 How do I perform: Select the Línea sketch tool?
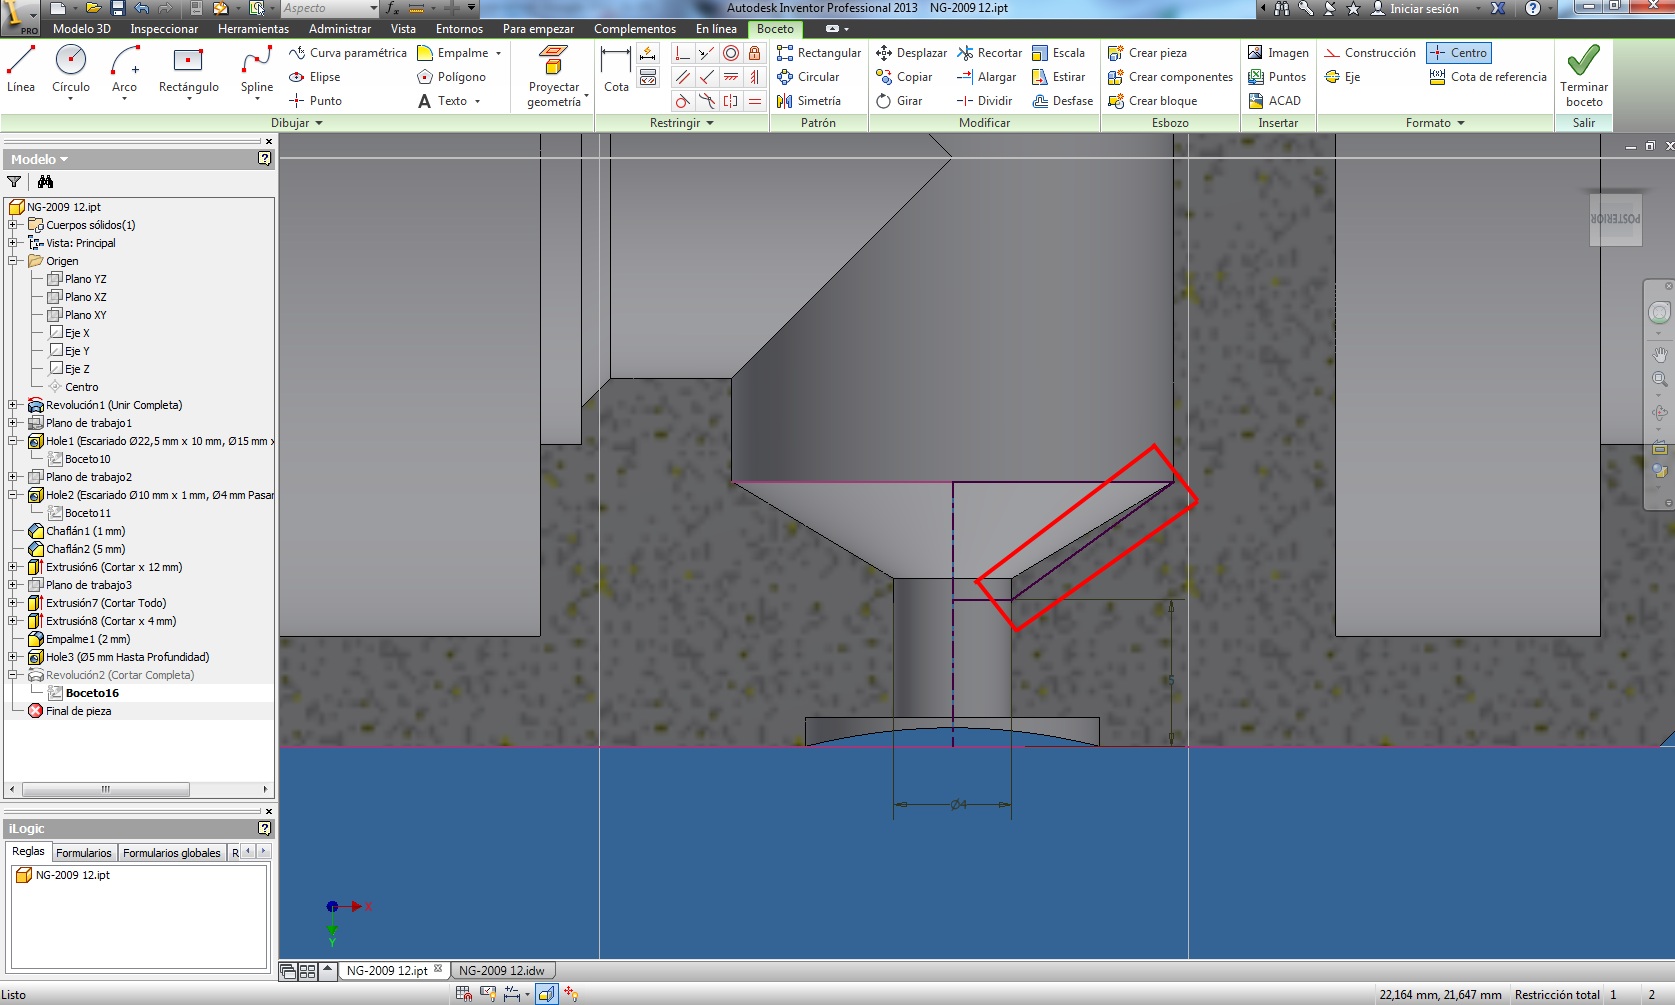click(21, 70)
